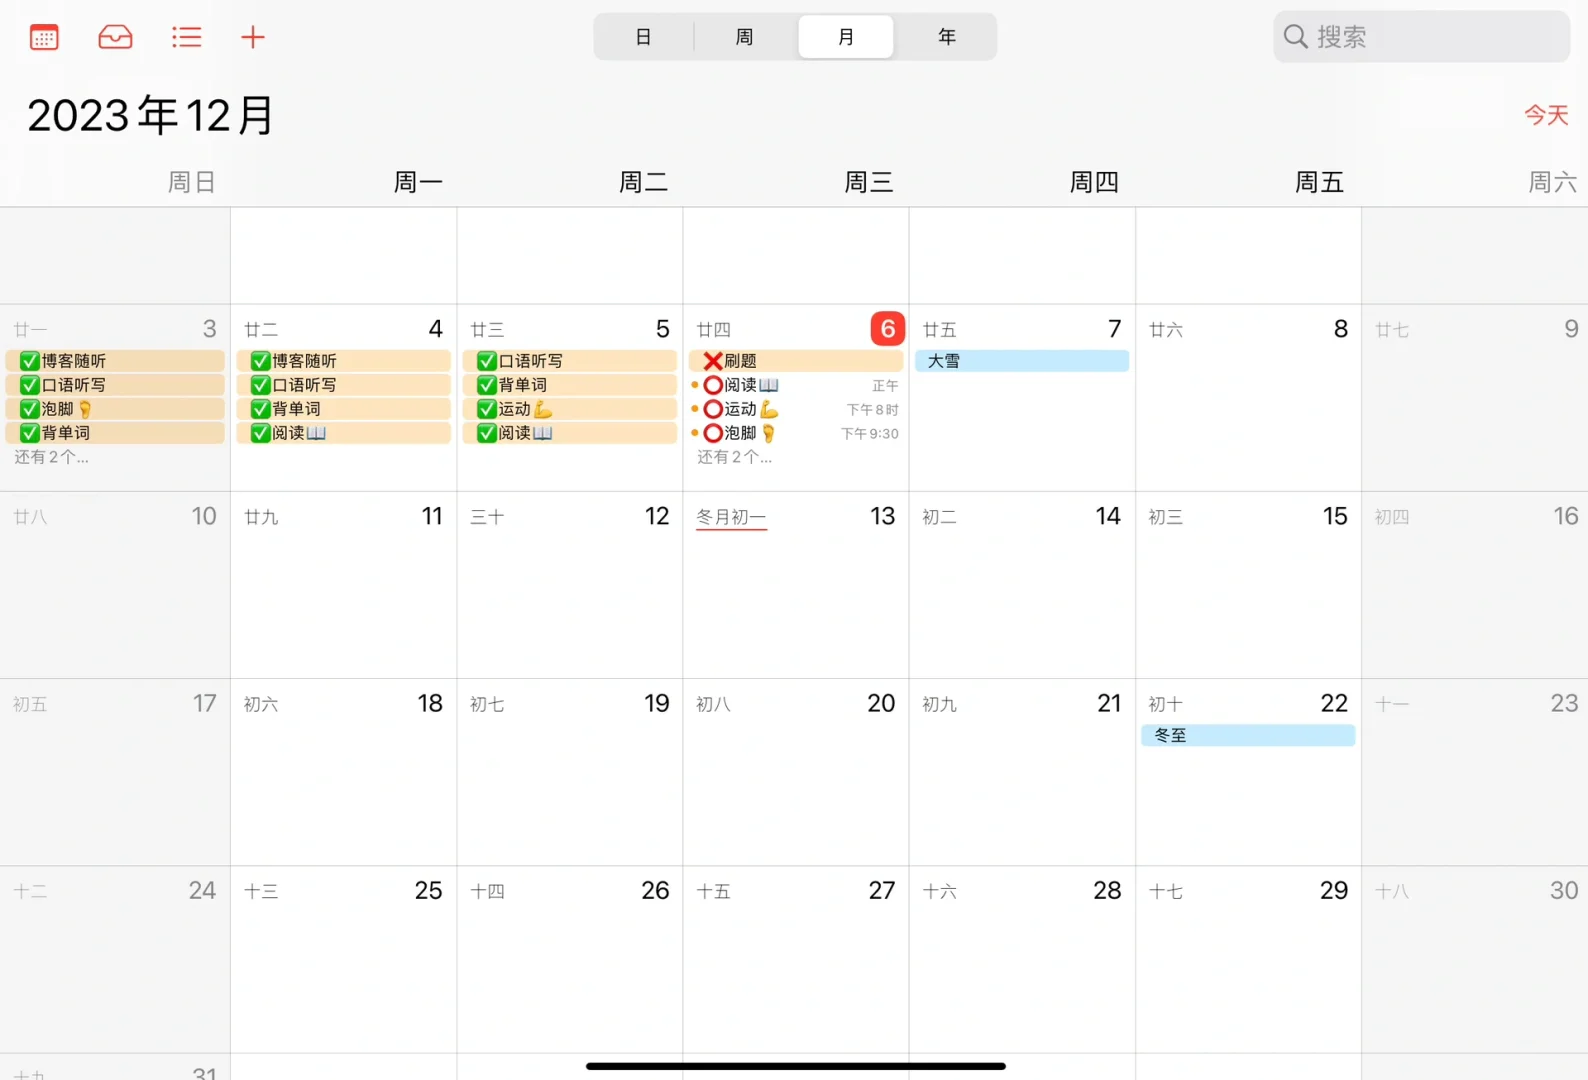
Task: Select December 13 冬月初一 day cell
Action: click(796, 584)
